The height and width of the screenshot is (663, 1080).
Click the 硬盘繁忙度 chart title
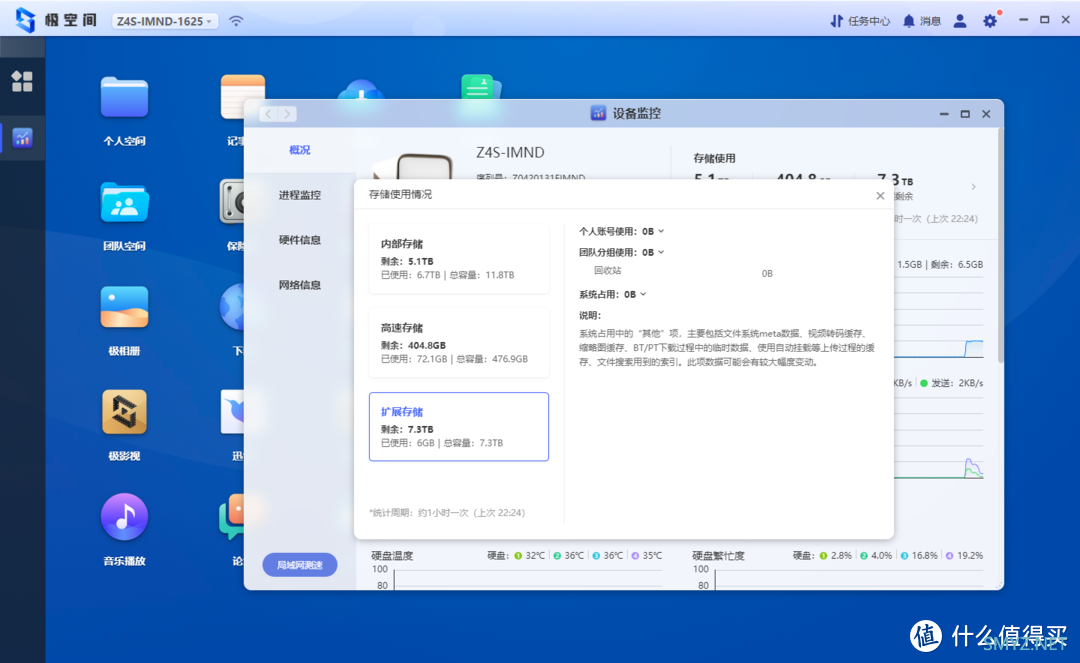coord(718,556)
